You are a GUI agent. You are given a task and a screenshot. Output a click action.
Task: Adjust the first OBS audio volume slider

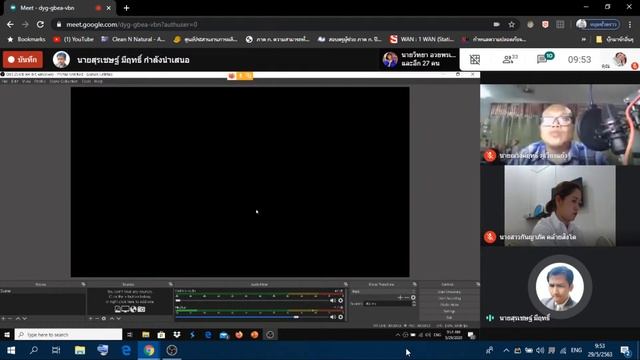[x=252, y=300]
